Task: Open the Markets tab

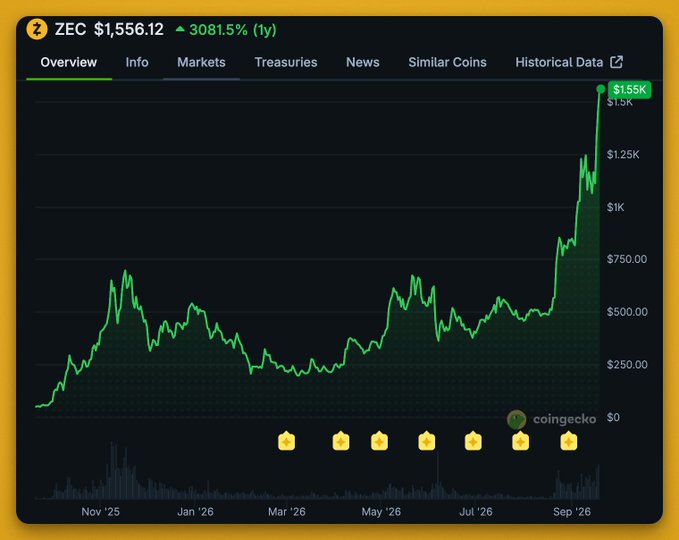Action: [201, 62]
